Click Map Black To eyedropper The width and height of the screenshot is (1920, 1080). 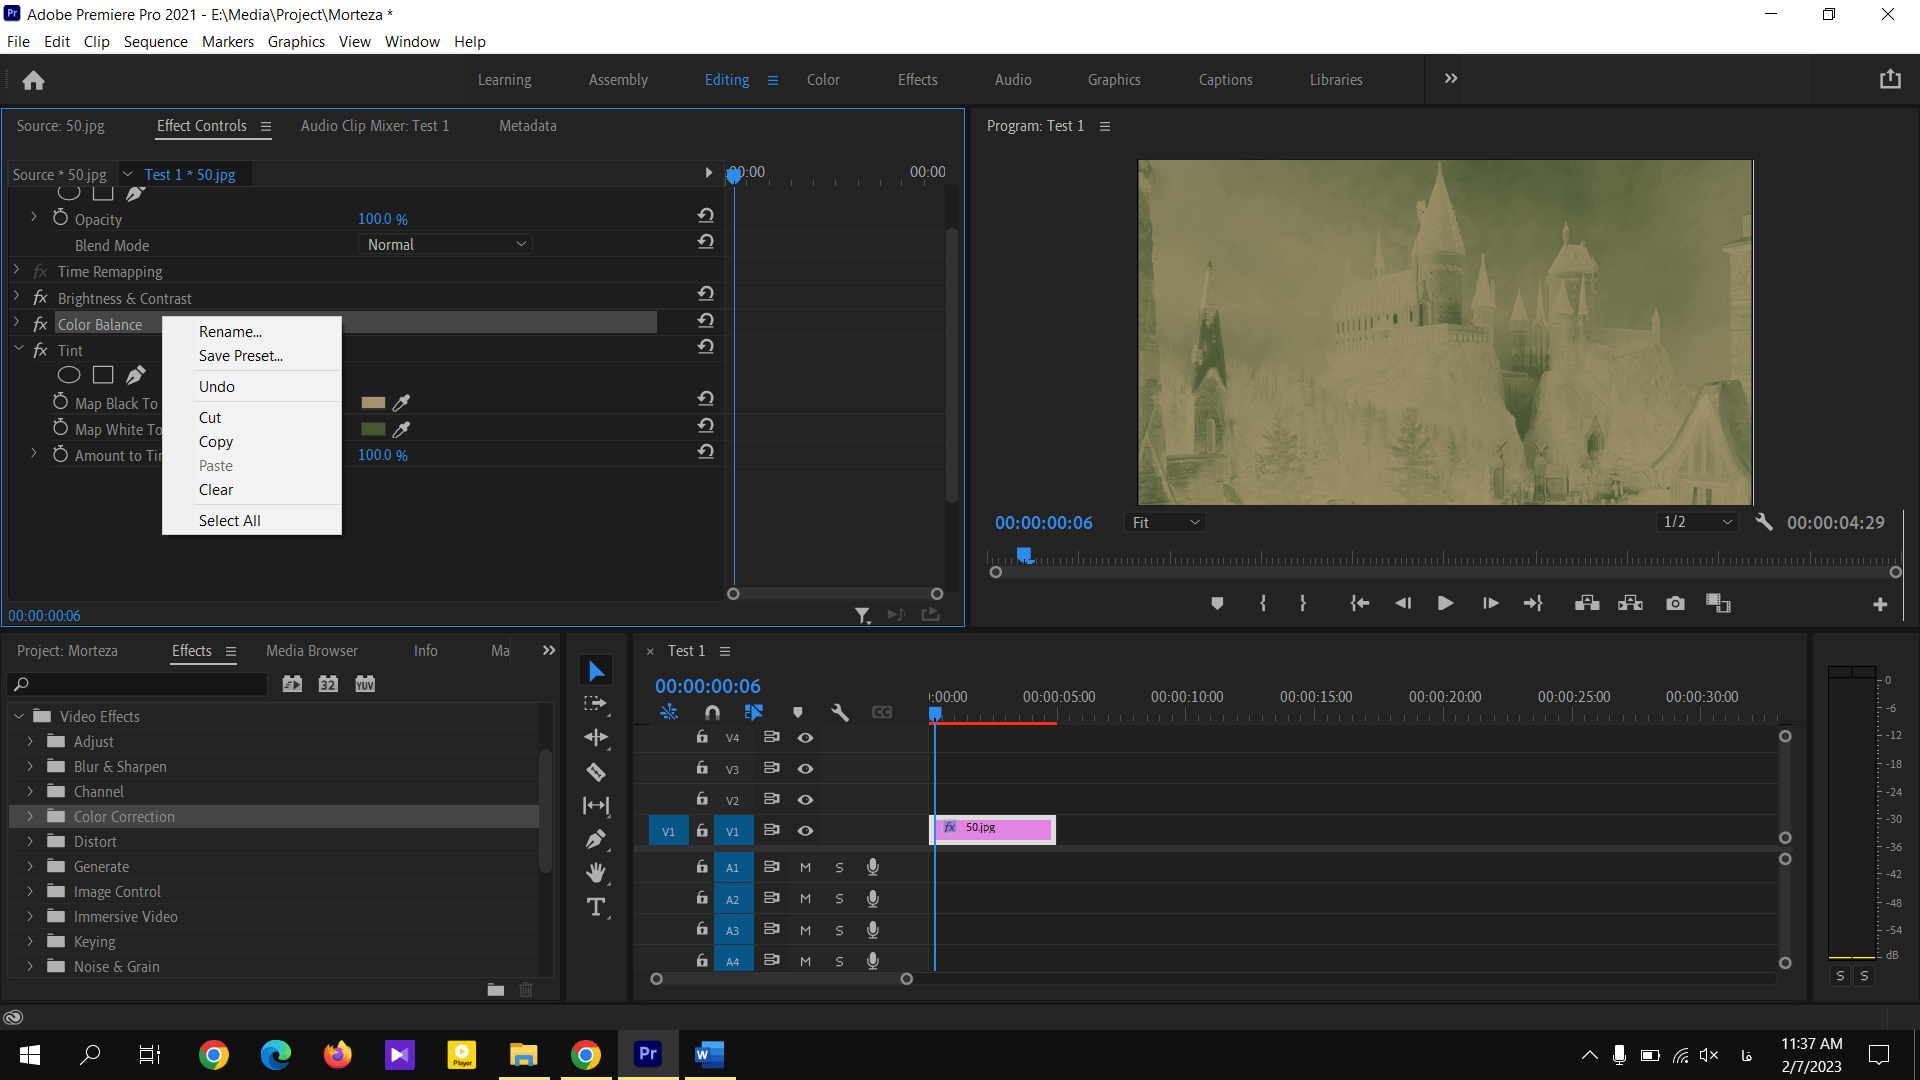point(401,403)
